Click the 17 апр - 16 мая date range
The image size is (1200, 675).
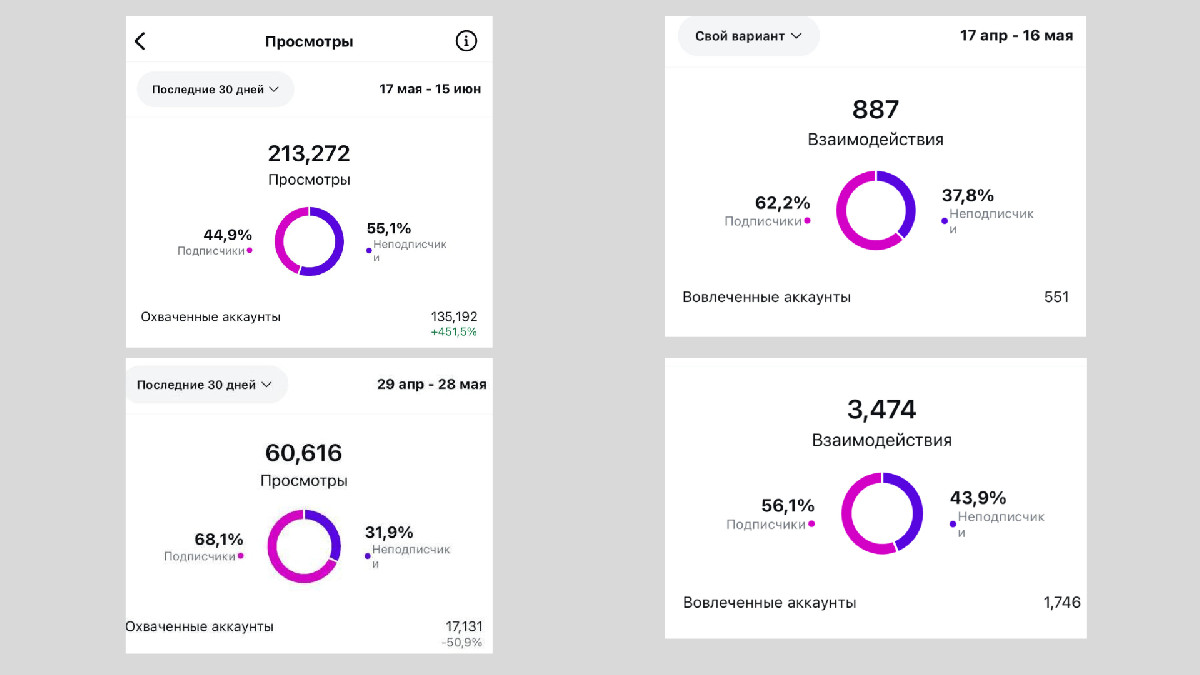[1017, 36]
